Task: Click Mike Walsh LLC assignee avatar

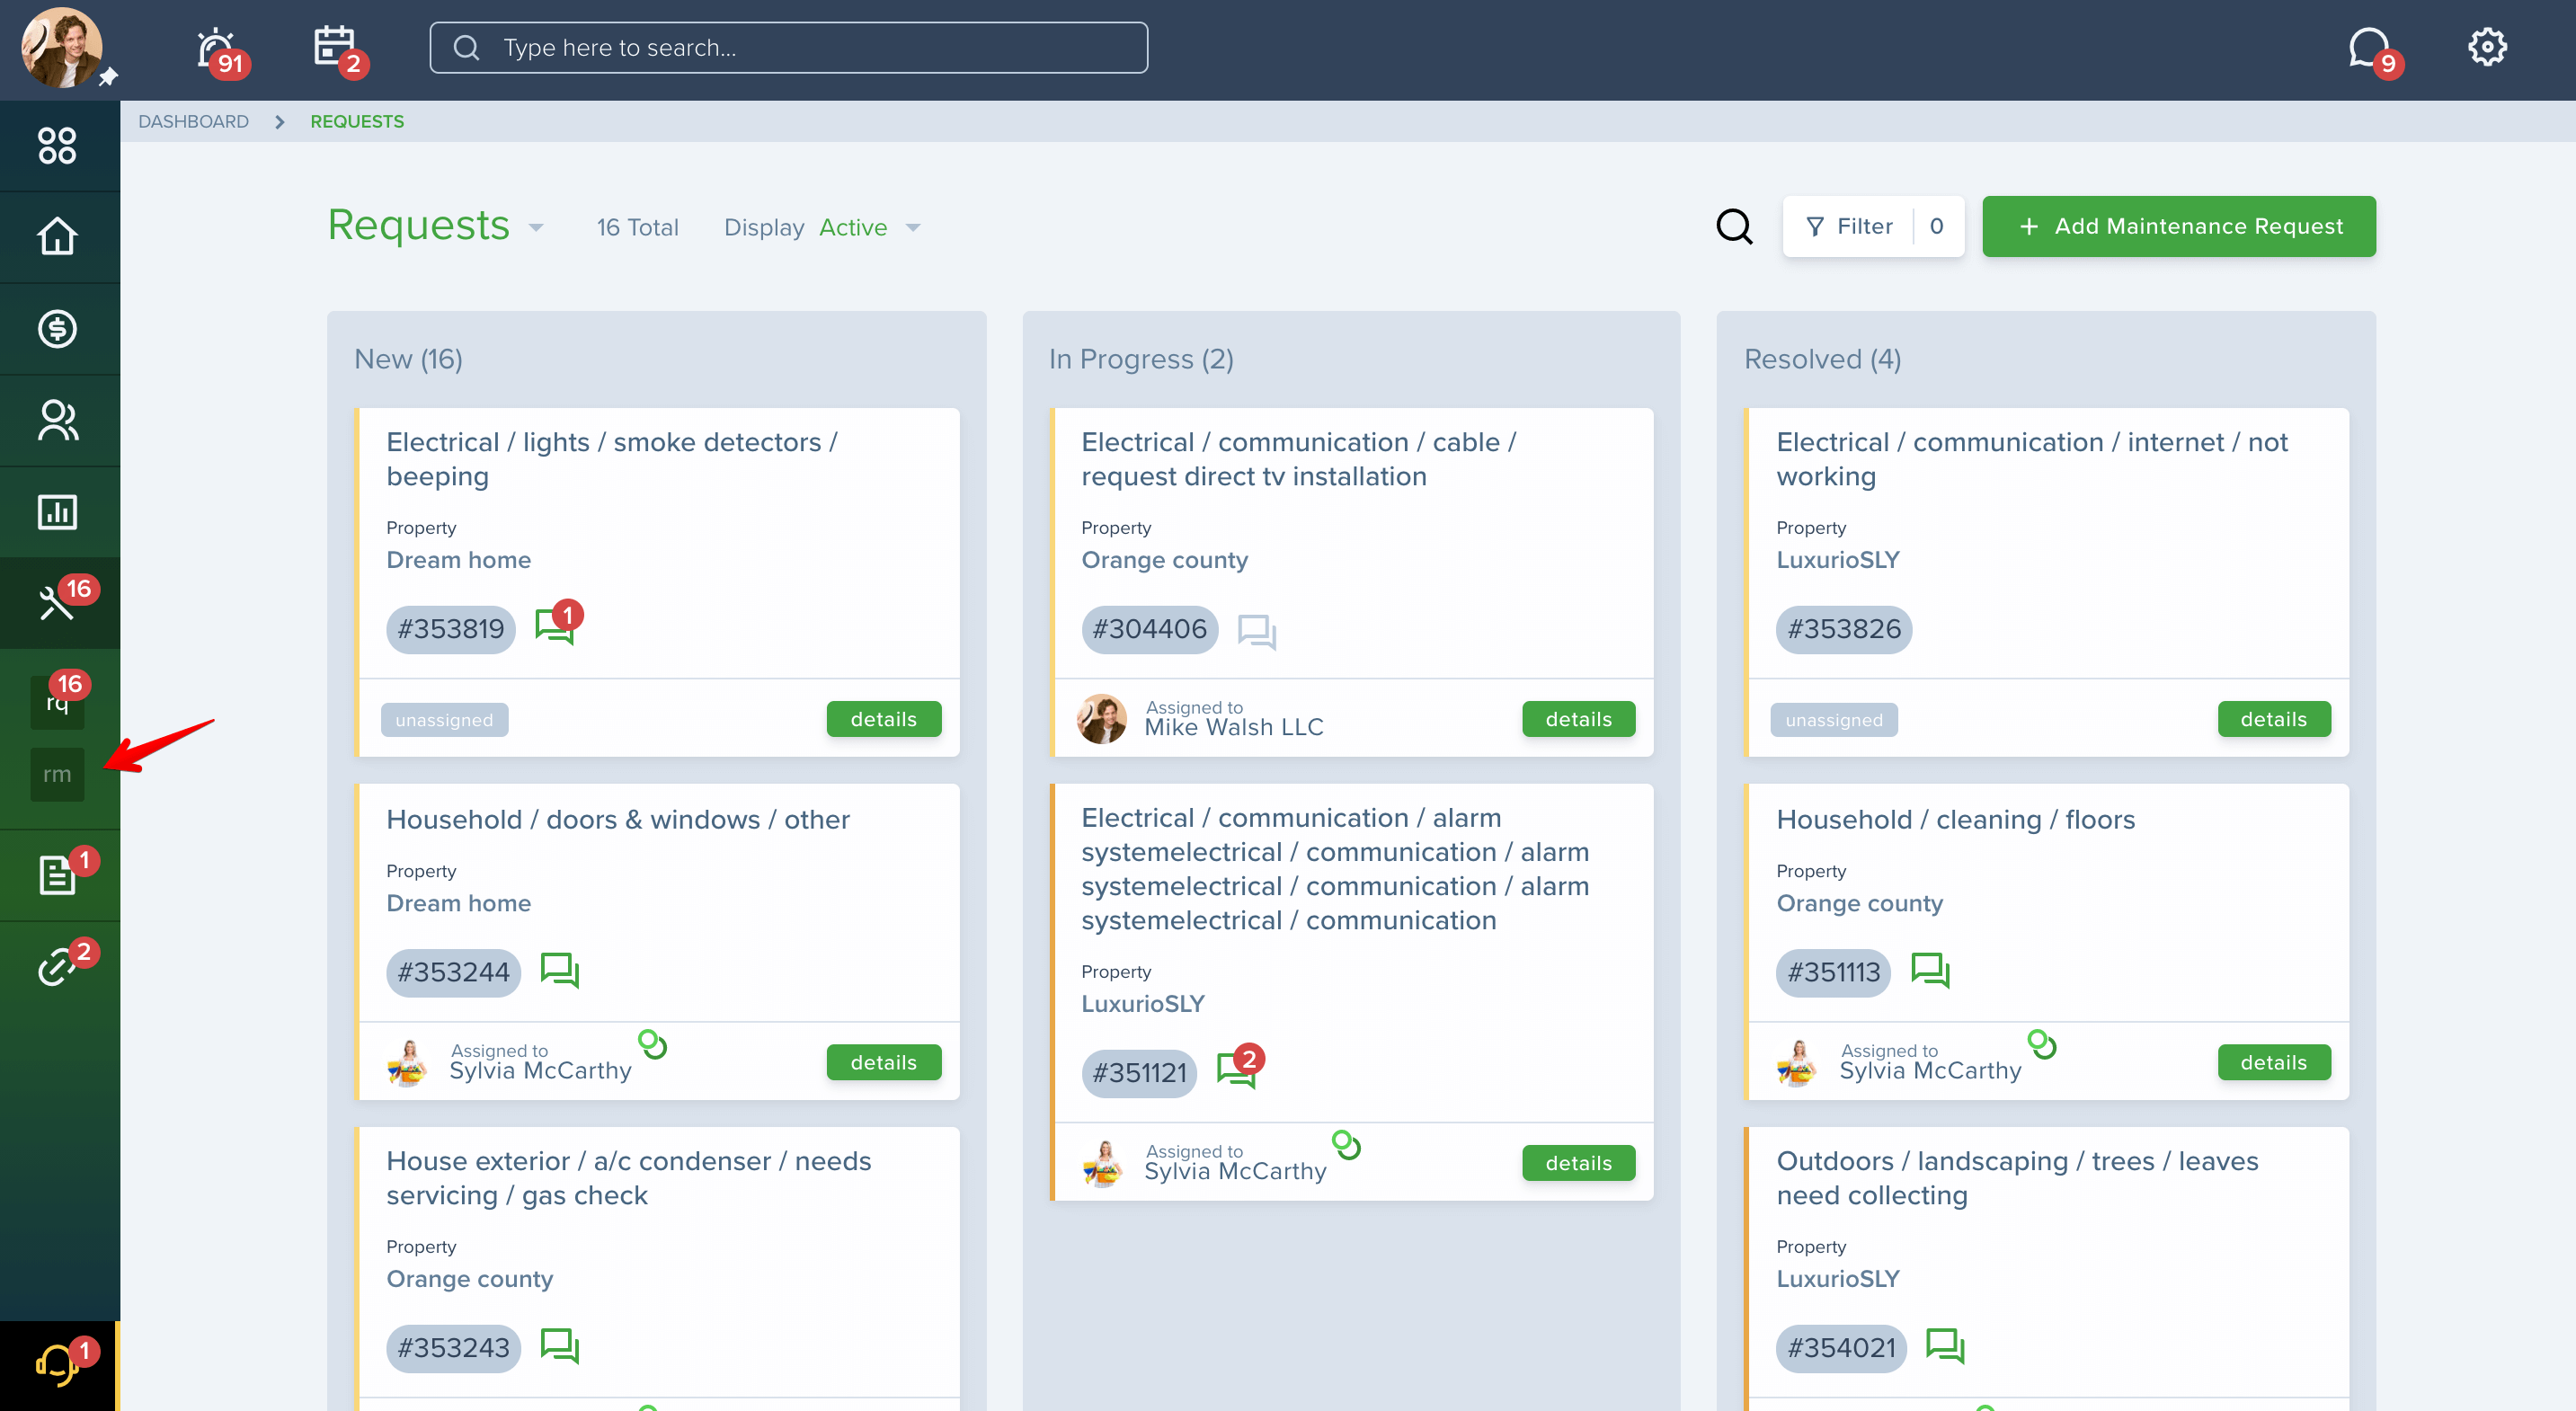Action: coord(1101,718)
